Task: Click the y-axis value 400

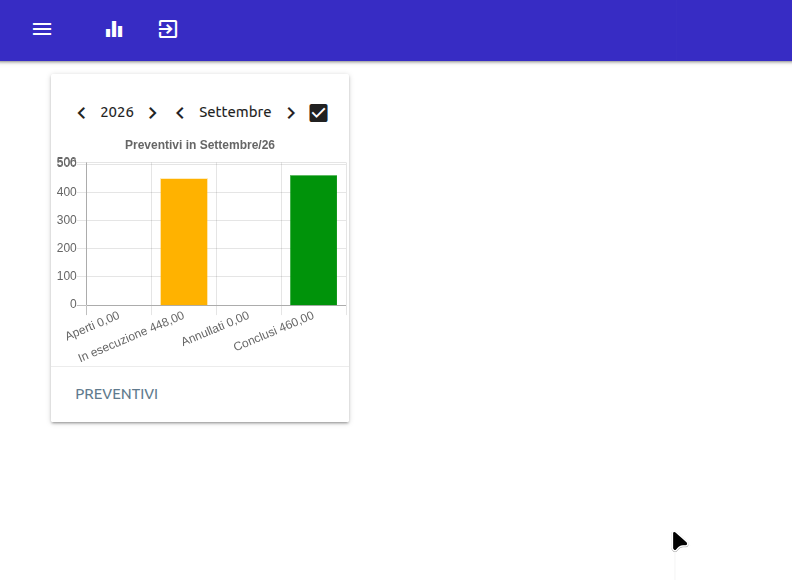Action: [67, 192]
